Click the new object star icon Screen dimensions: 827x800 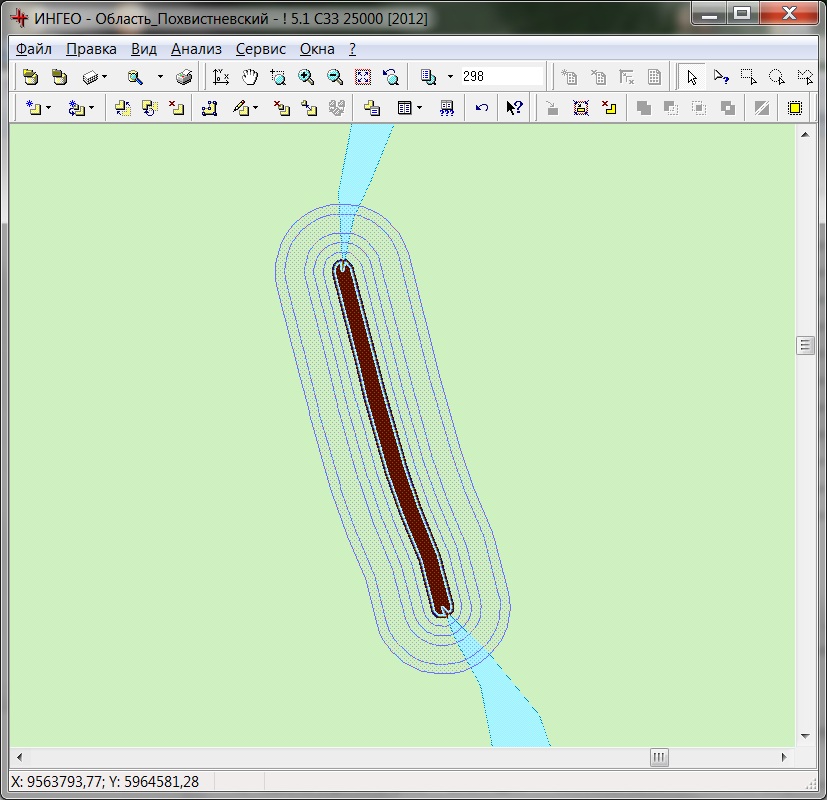(x=34, y=108)
